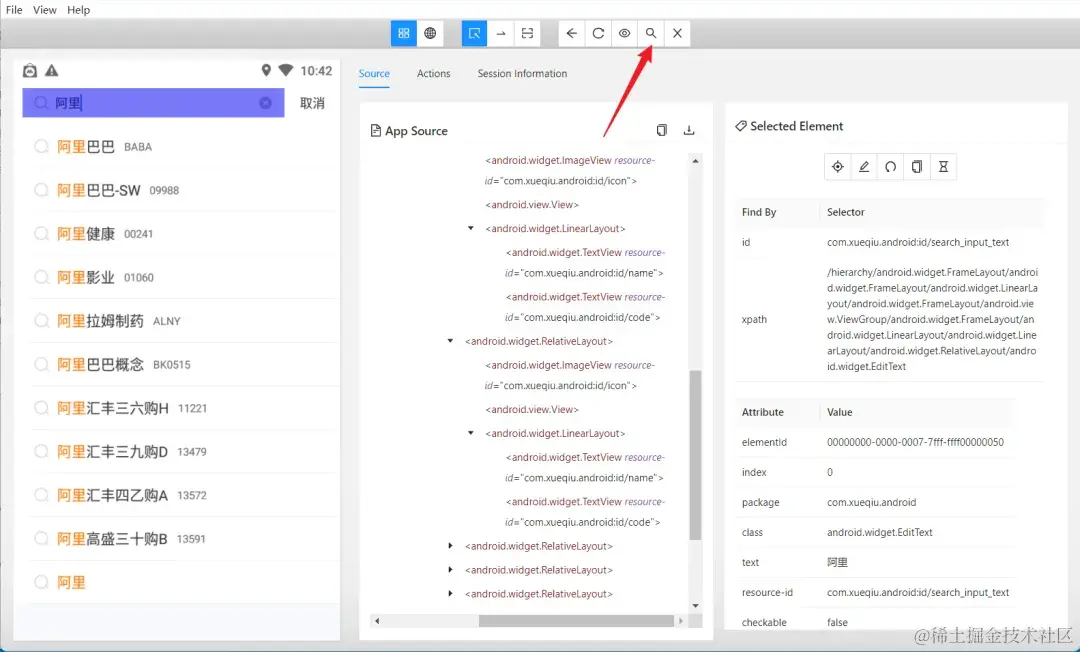The width and height of the screenshot is (1080, 652).
Task: Click the phone search input containing 阿里
Action: tap(153, 103)
